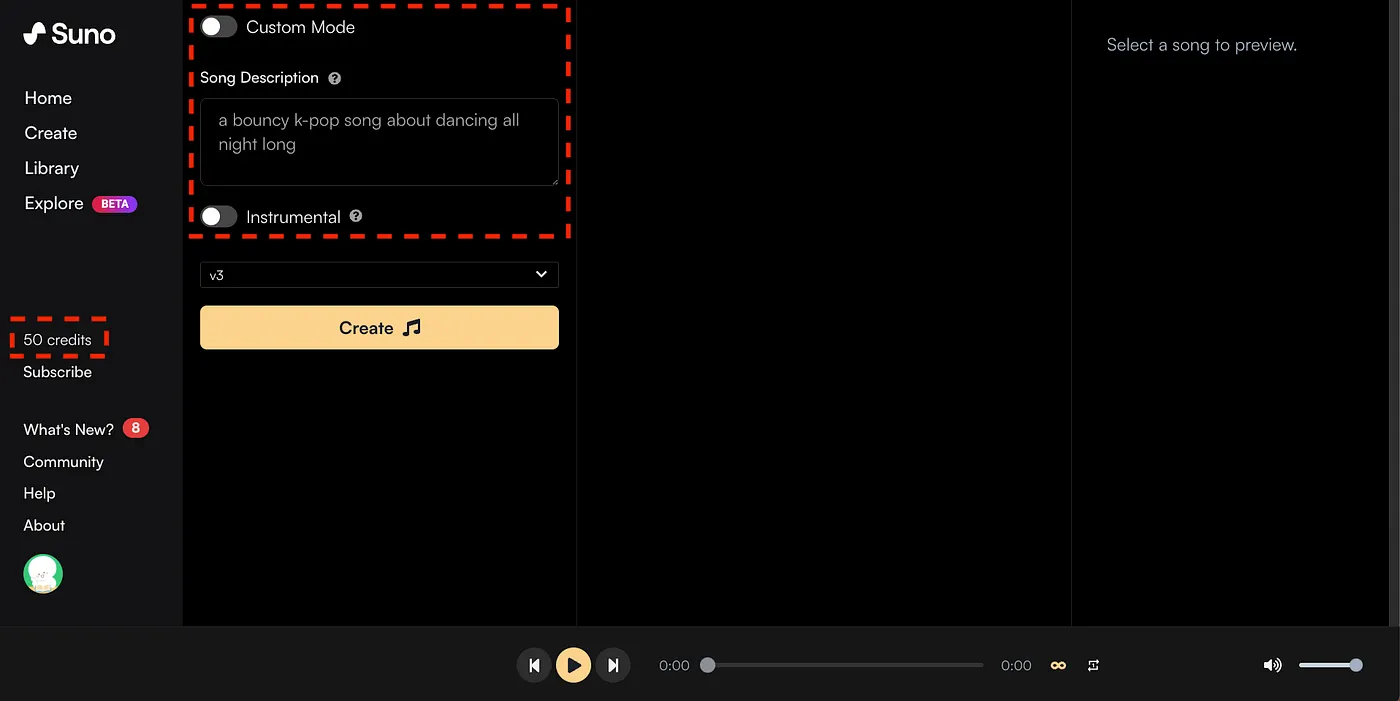Screen dimensions: 1400x701
Task: Click the red notification badge showing 8
Action: (136, 428)
